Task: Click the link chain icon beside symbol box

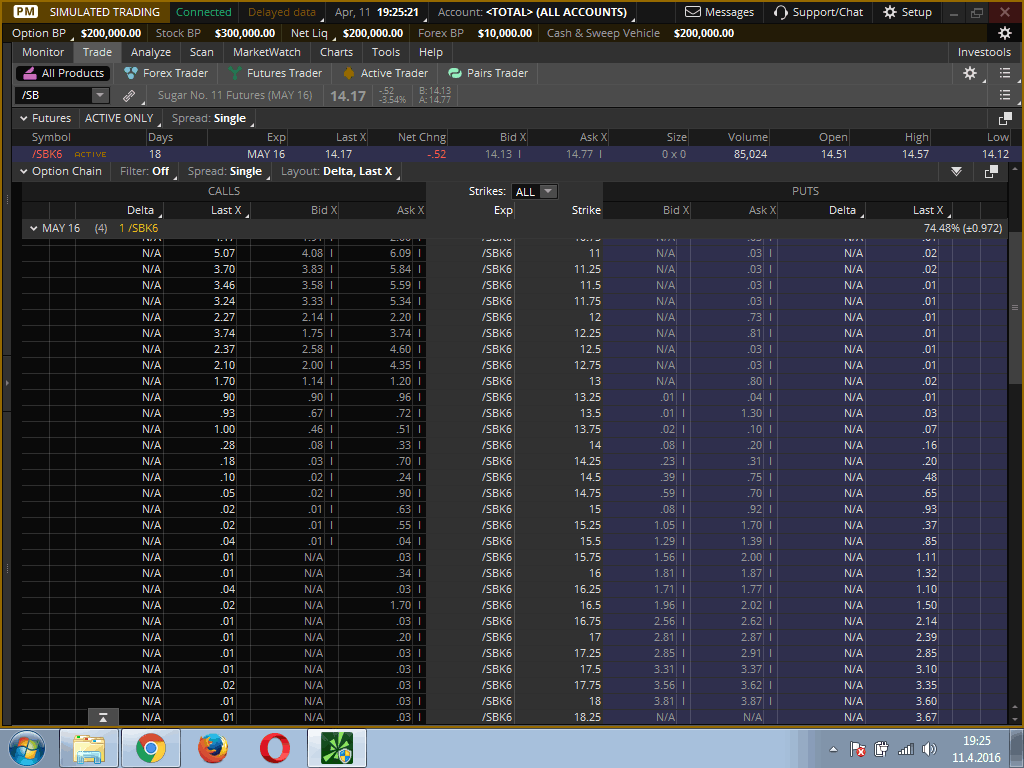Action: point(129,96)
